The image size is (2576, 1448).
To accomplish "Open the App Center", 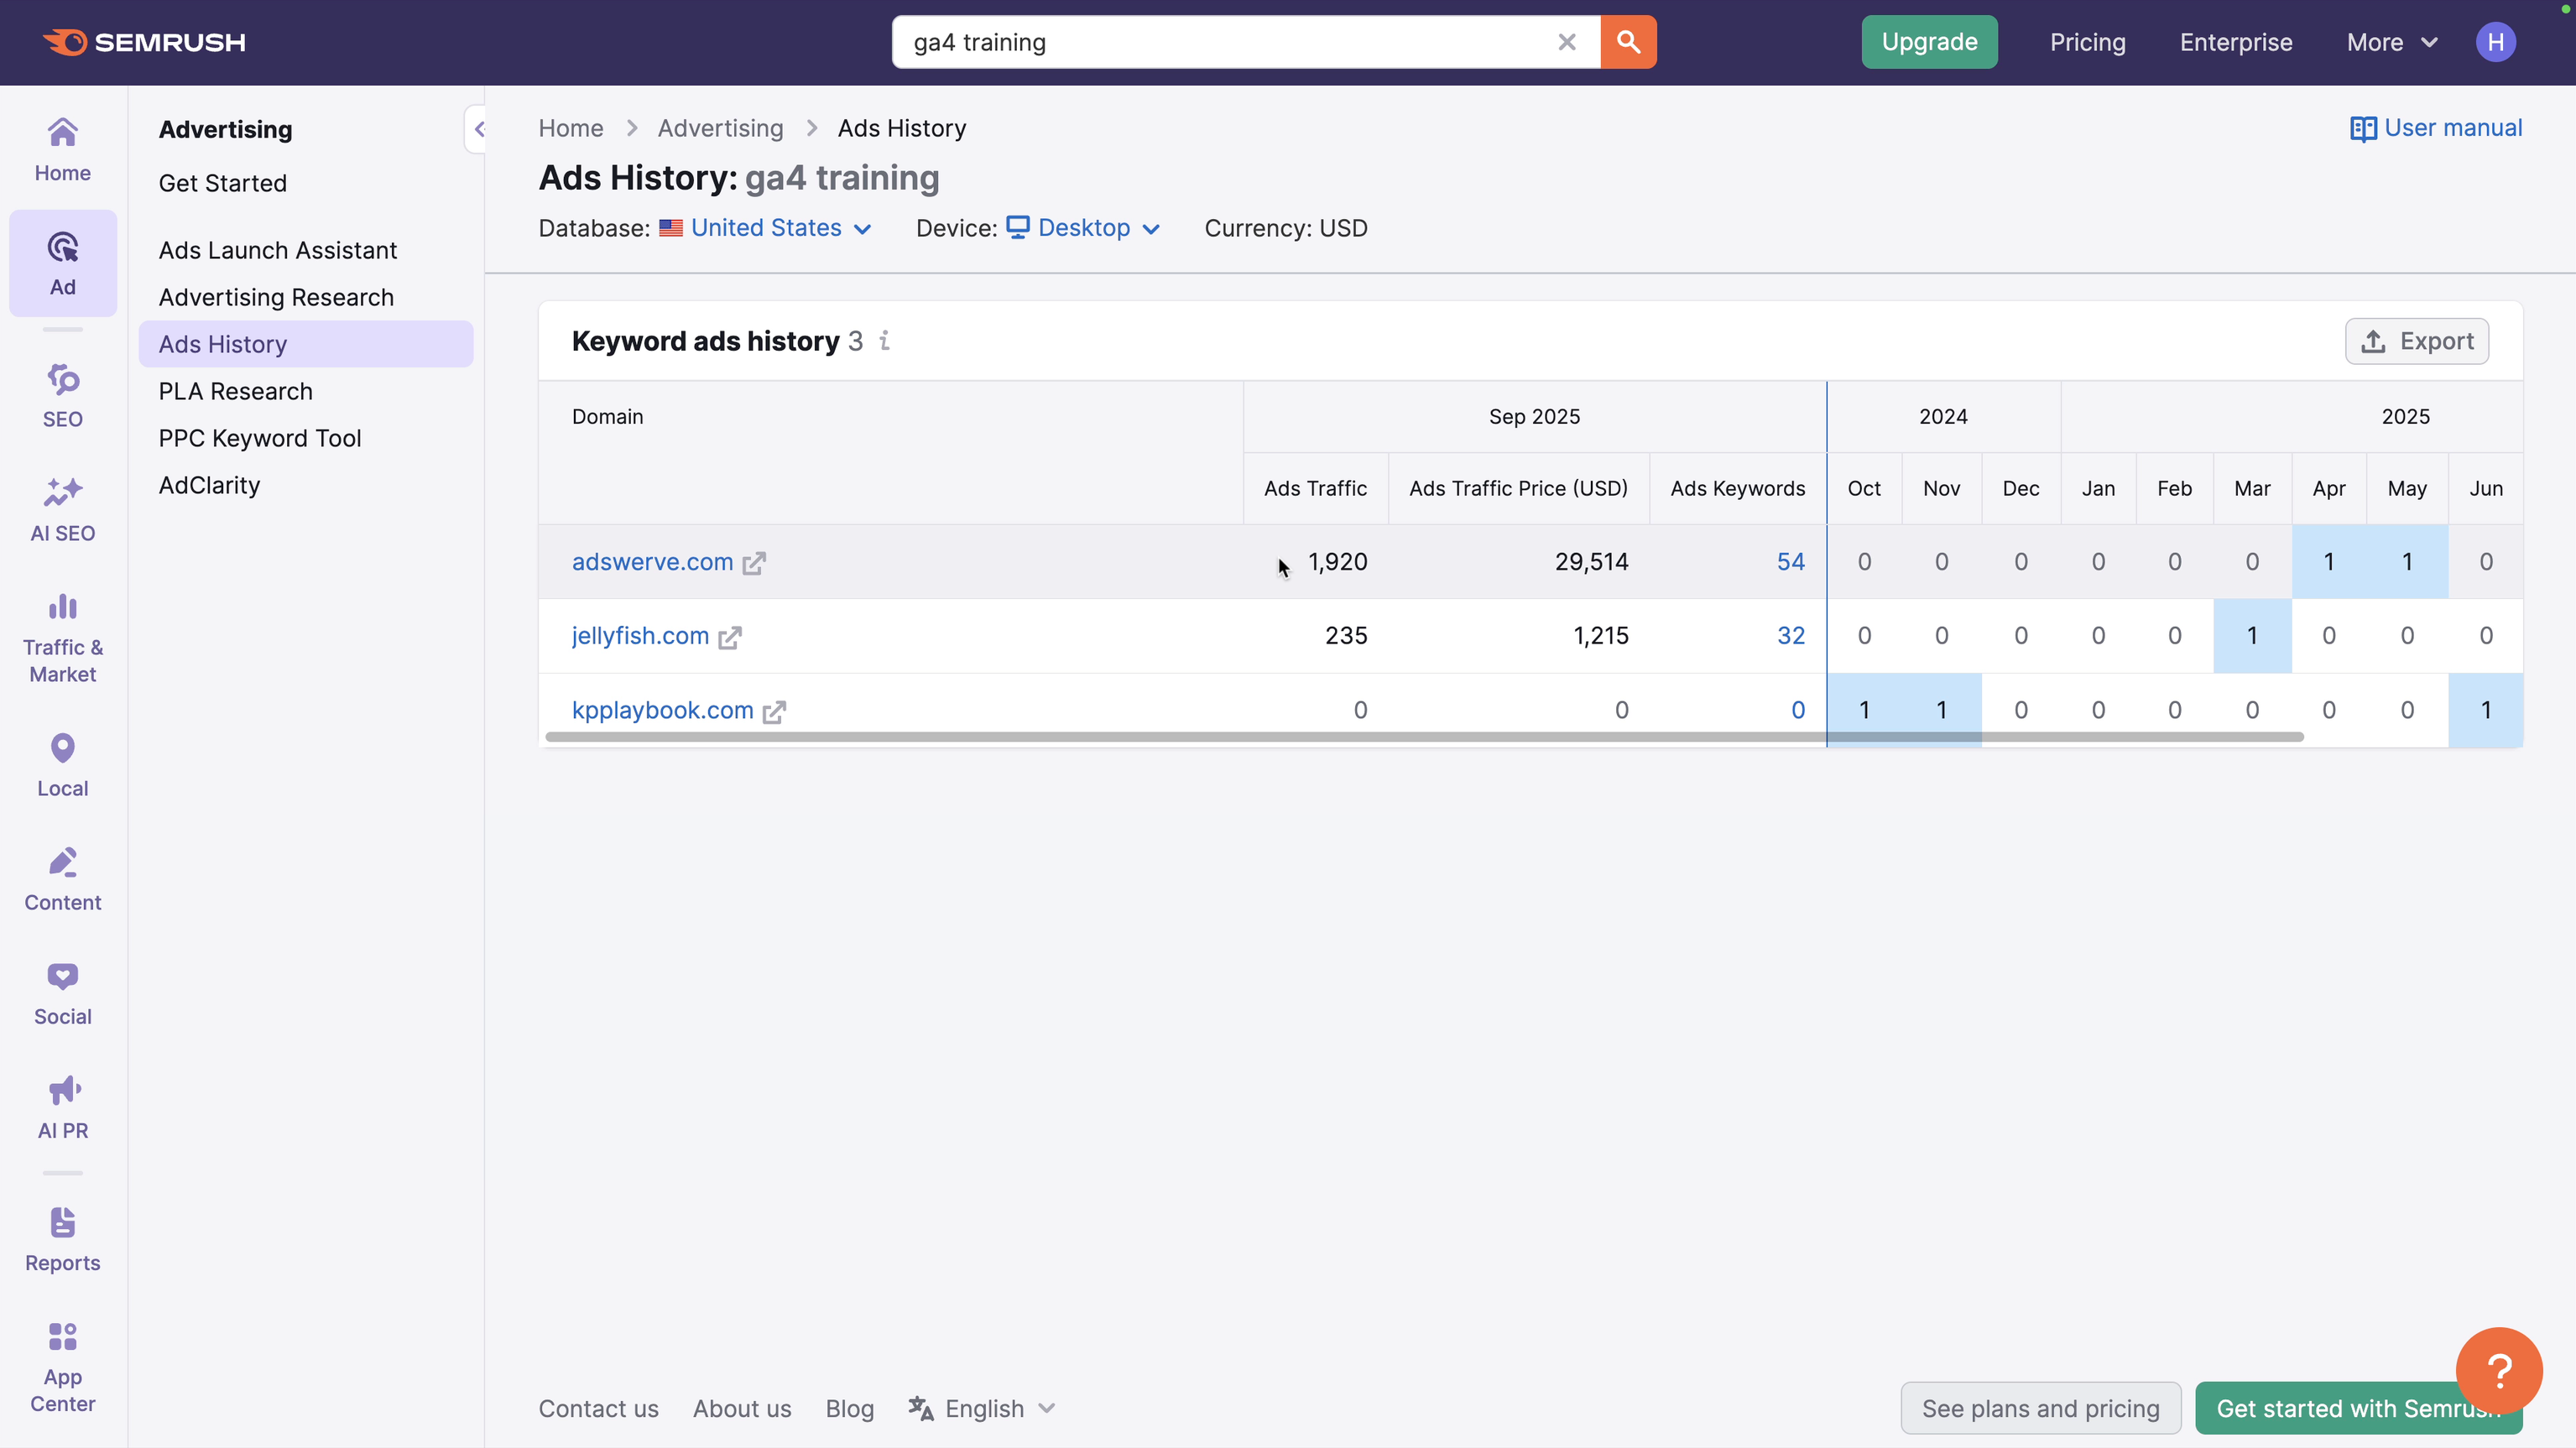I will click(x=62, y=1365).
